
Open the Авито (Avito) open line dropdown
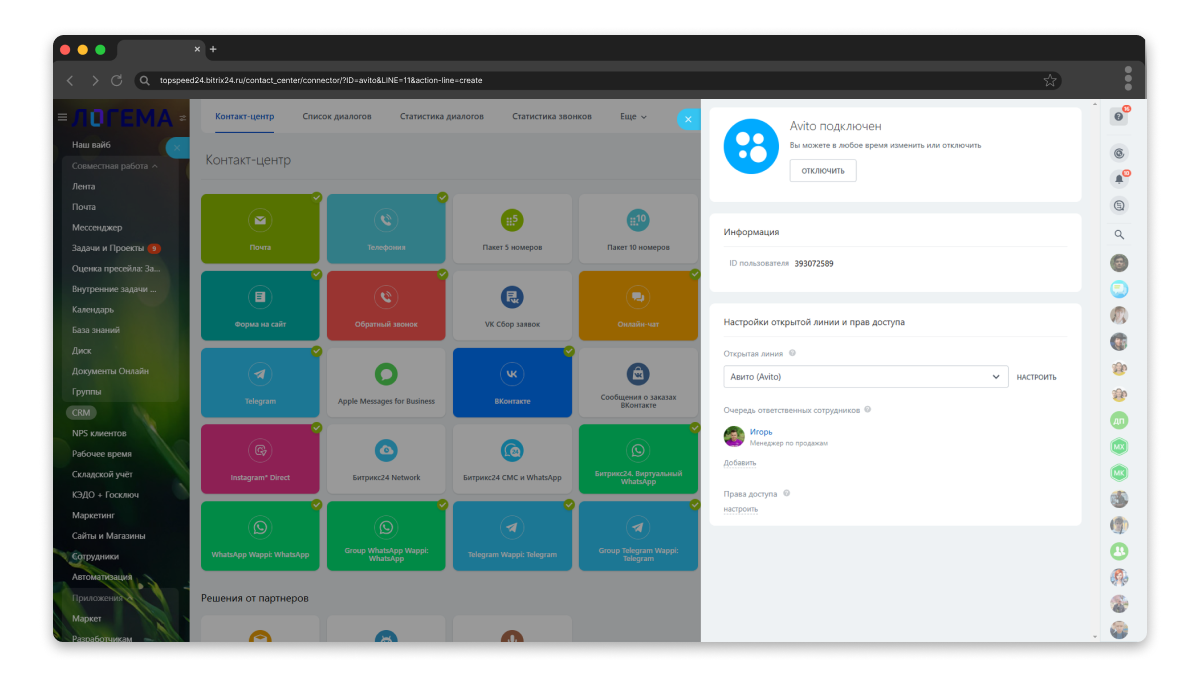point(866,377)
